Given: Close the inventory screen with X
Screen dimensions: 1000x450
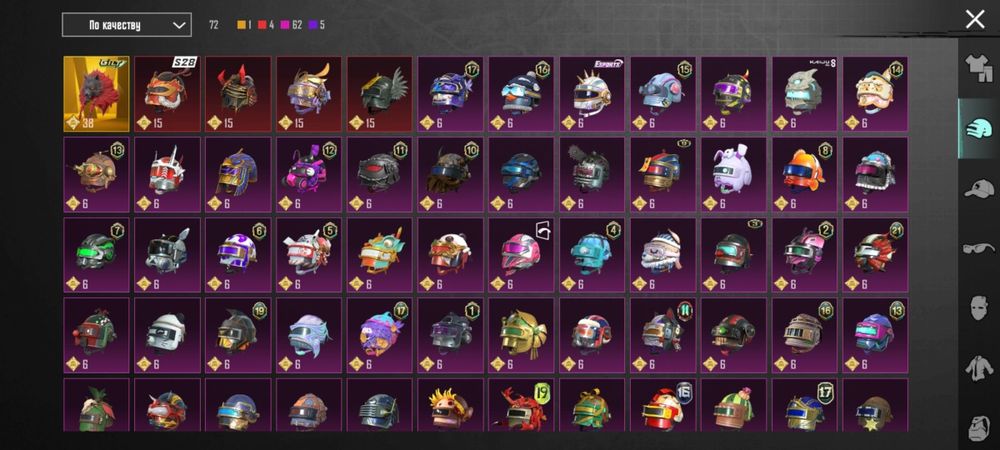Looking at the screenshot, I should click(x=975, y=19).
